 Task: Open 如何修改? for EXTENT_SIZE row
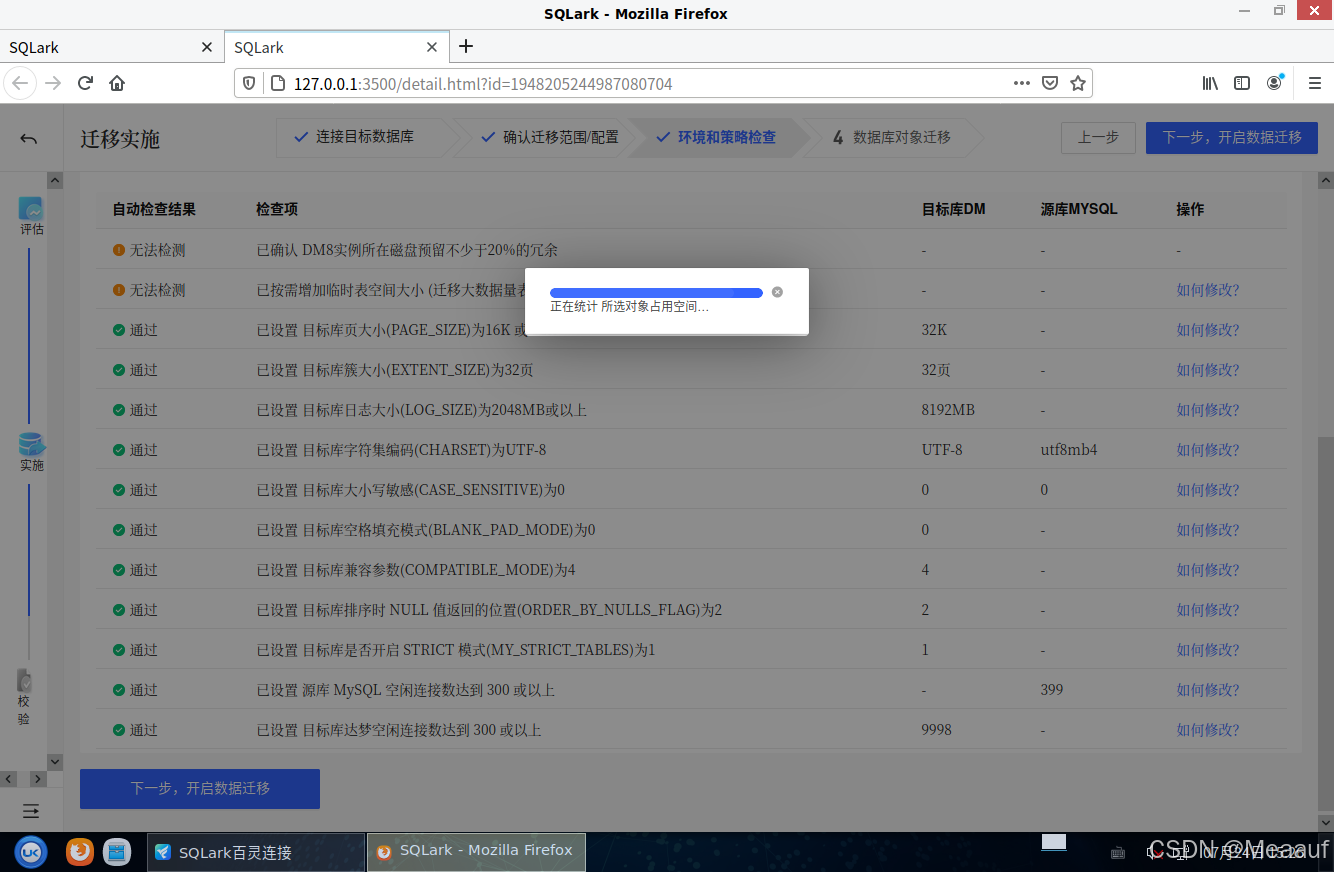[1207, 370]
